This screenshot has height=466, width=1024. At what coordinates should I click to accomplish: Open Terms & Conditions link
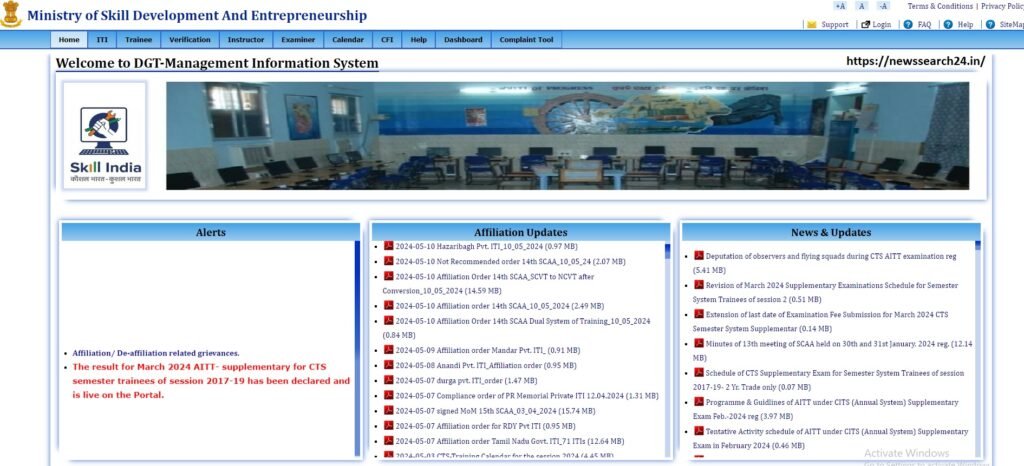pyautogui.click(x=940, y=6)
